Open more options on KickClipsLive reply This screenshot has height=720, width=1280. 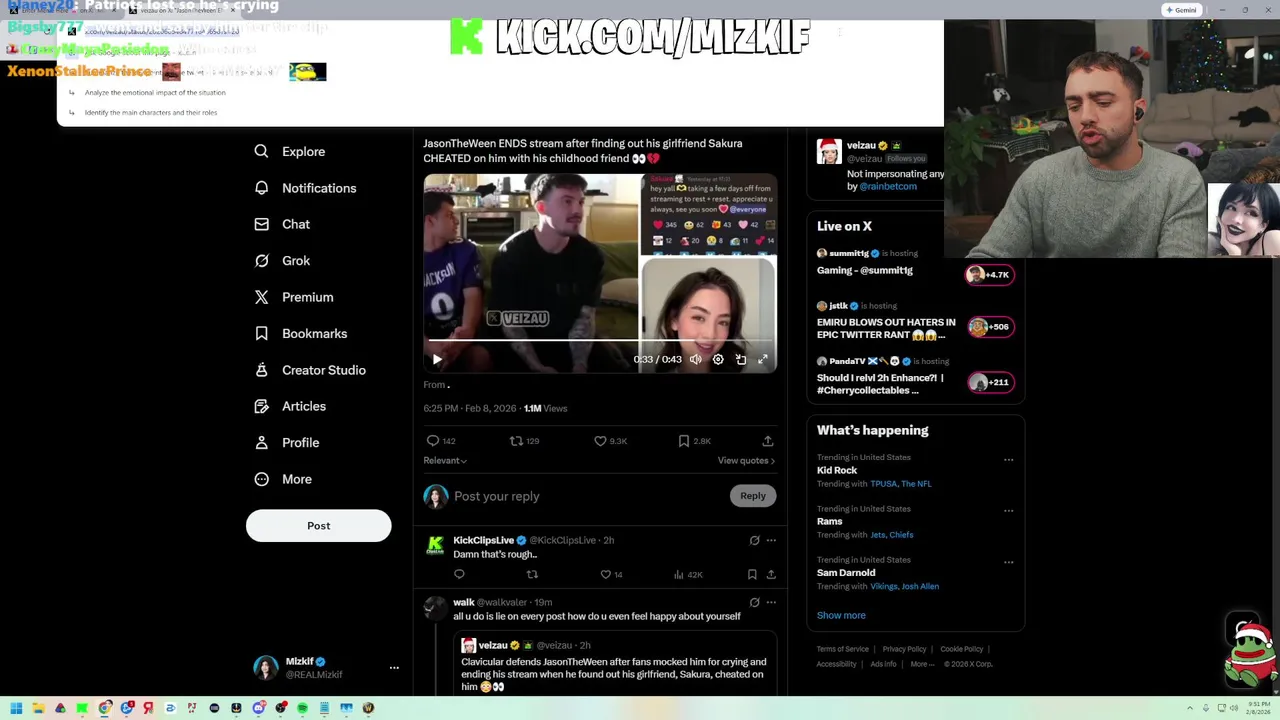(x=771, y=540)
